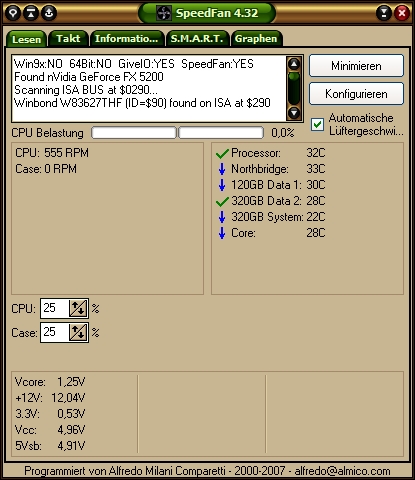Click the 'Northbridge: 33C' temperature text
Image resolution: width=415 pixels, height=480 pixels.
(278, 169)
